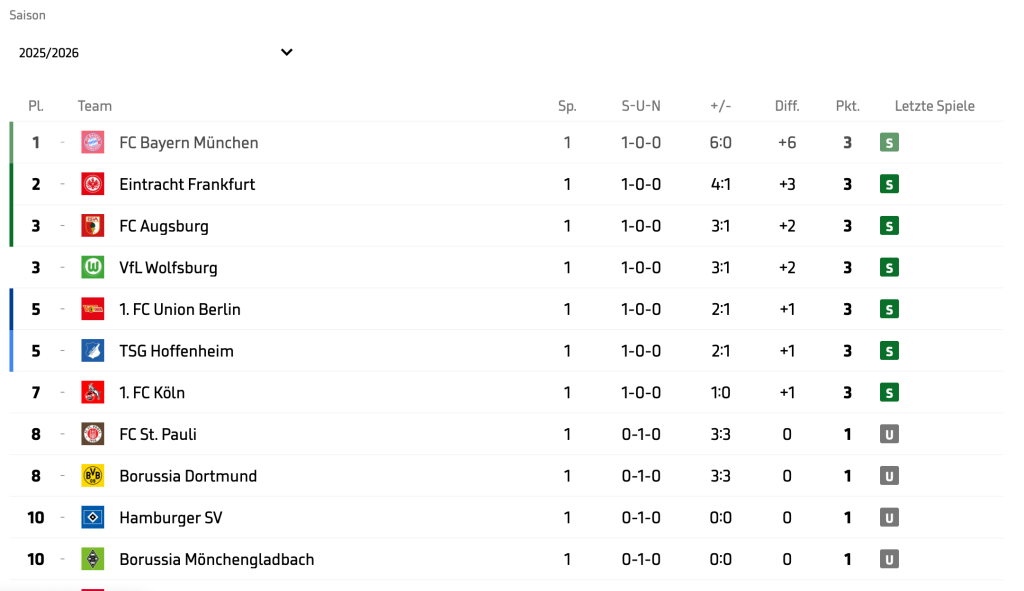Click the Borussia Mönchengladbach crest

tap(93, 560)
